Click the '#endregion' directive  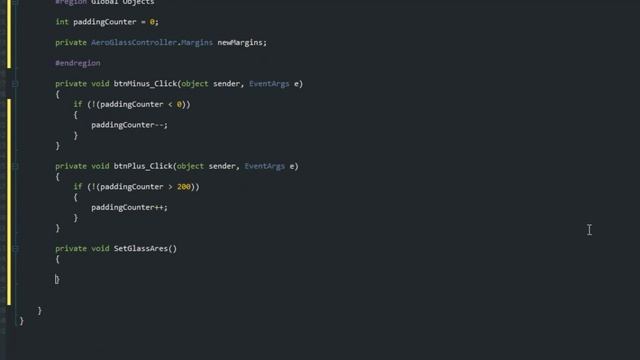pos(78,63)
